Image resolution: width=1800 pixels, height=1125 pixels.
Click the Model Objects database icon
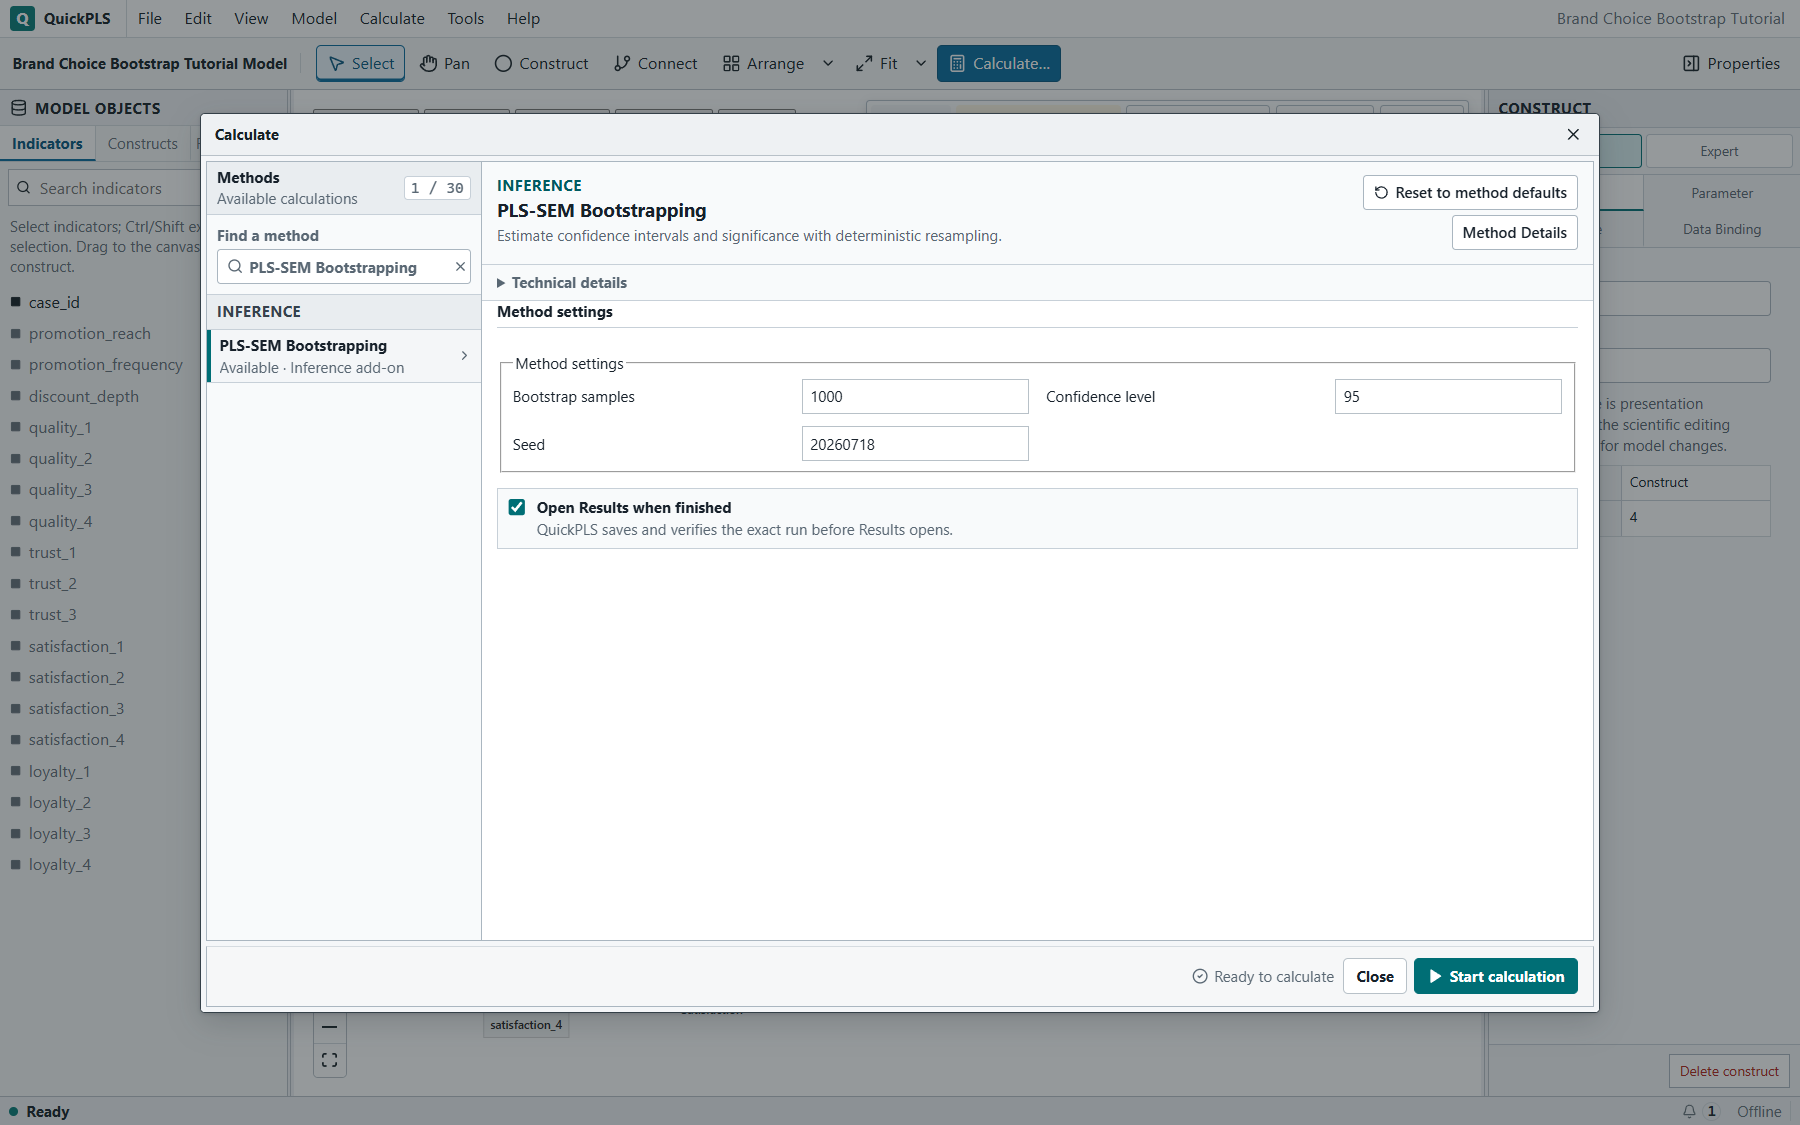click(x=18, y=108)
